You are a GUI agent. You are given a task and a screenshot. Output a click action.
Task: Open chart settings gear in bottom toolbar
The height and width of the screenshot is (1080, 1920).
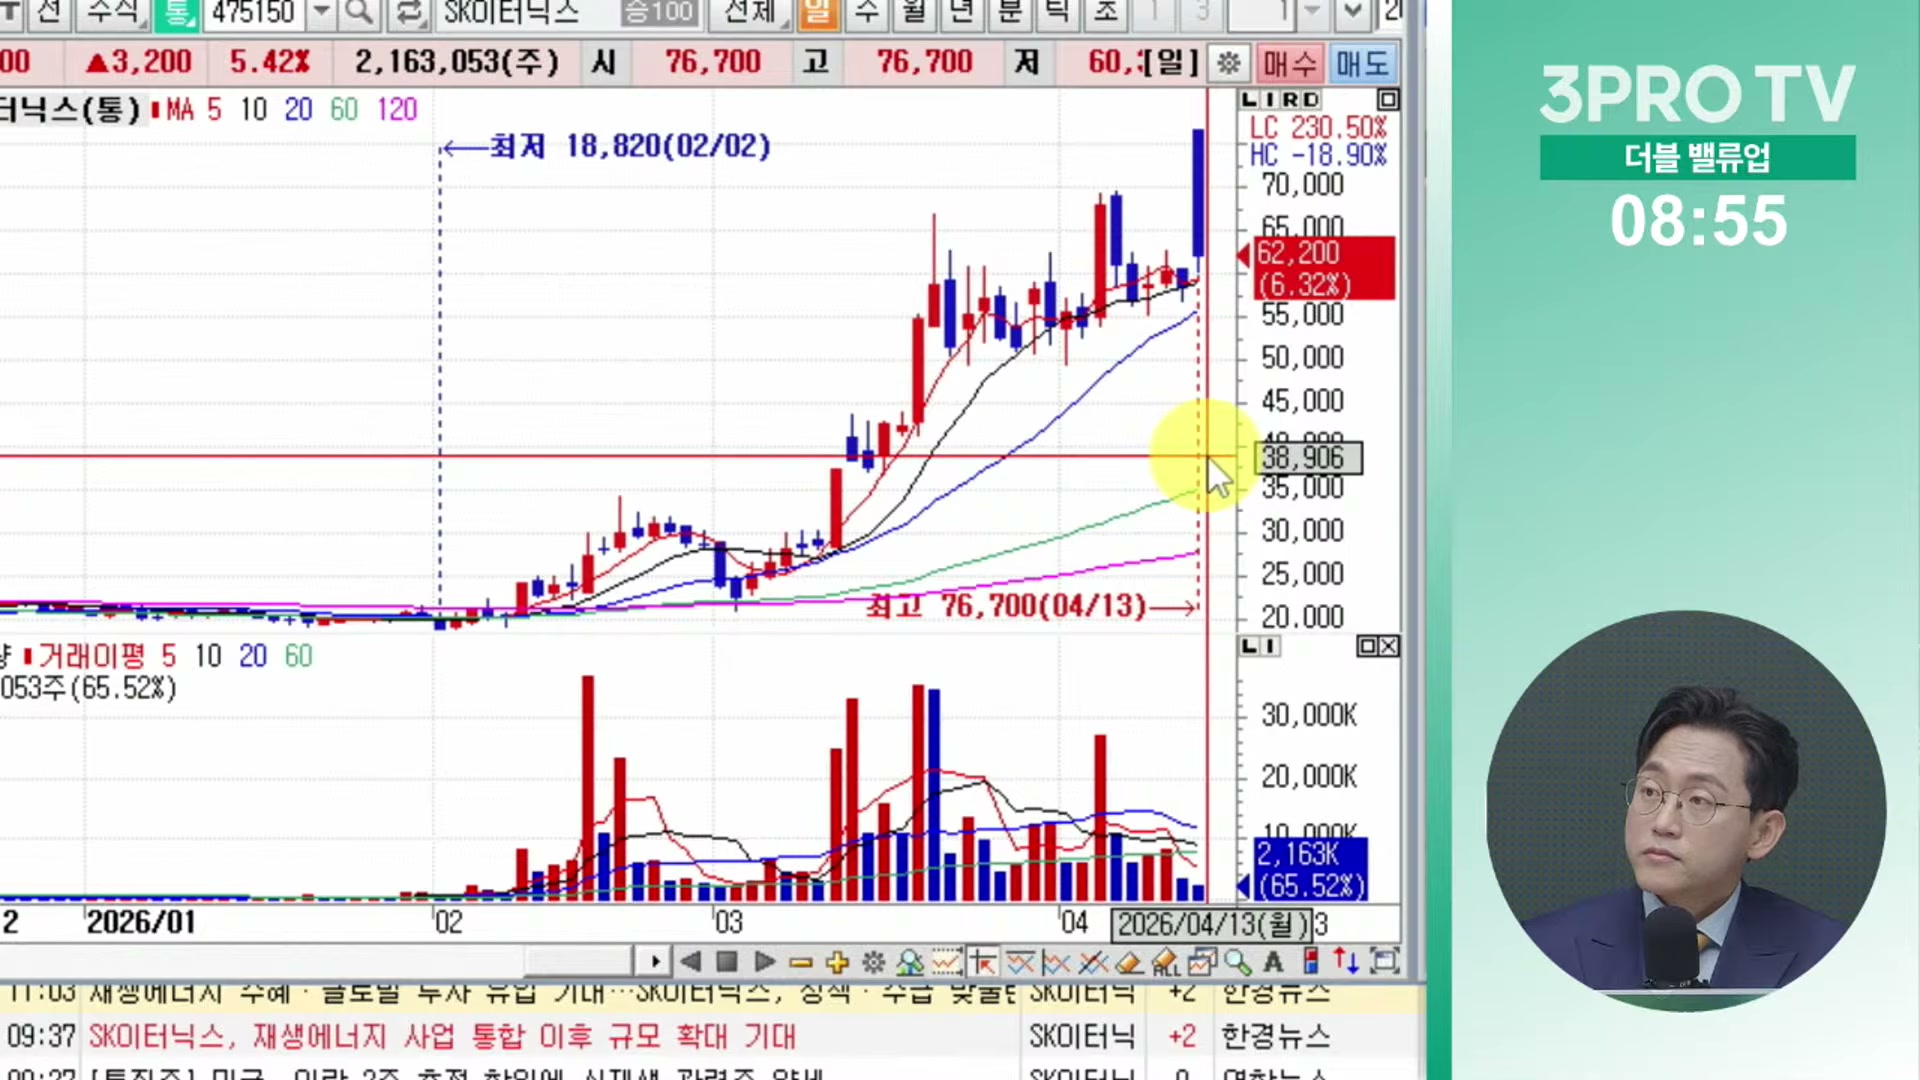pos(873,962)
